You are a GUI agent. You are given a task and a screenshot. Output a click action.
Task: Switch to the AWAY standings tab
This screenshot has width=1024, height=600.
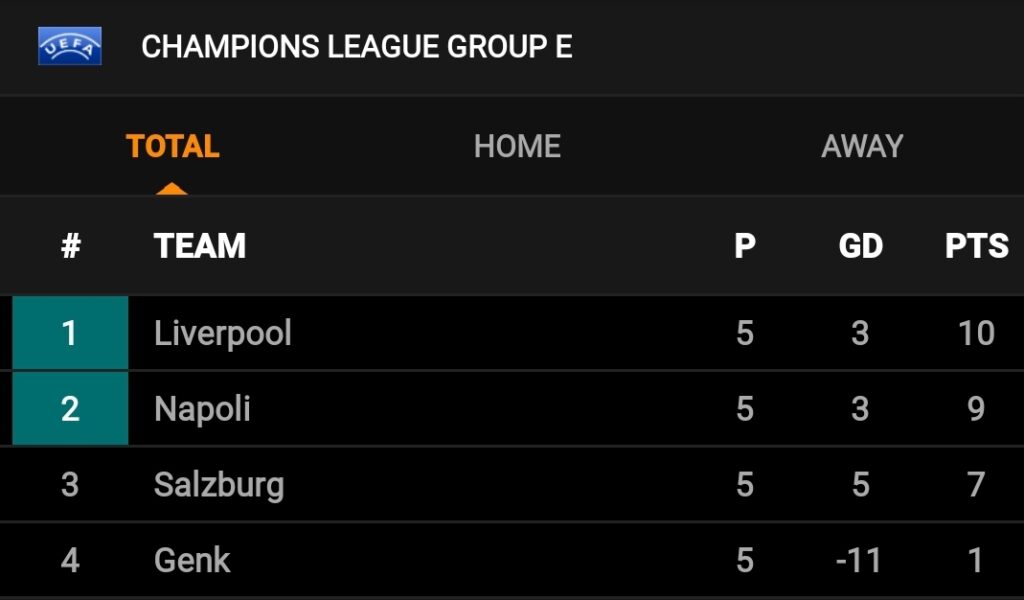tap(862, 146)
